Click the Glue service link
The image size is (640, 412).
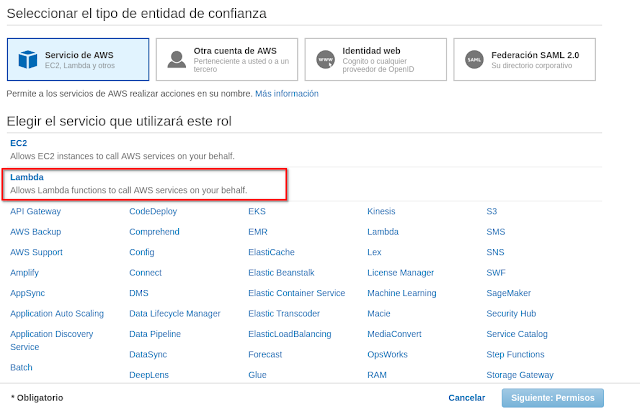pos(257,375)
